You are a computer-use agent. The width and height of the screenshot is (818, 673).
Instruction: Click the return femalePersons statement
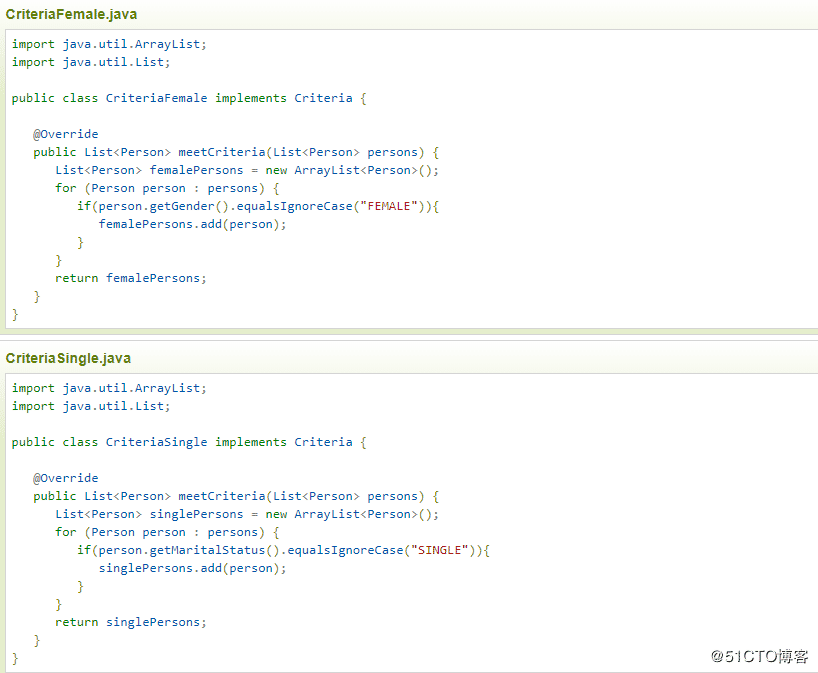point(131,278)
